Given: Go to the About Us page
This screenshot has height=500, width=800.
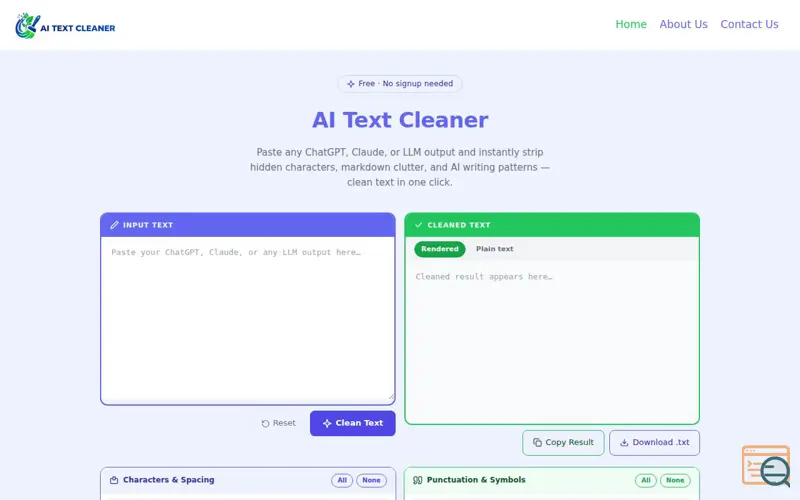Looking at the screenshot, I should tap(683, 24).
